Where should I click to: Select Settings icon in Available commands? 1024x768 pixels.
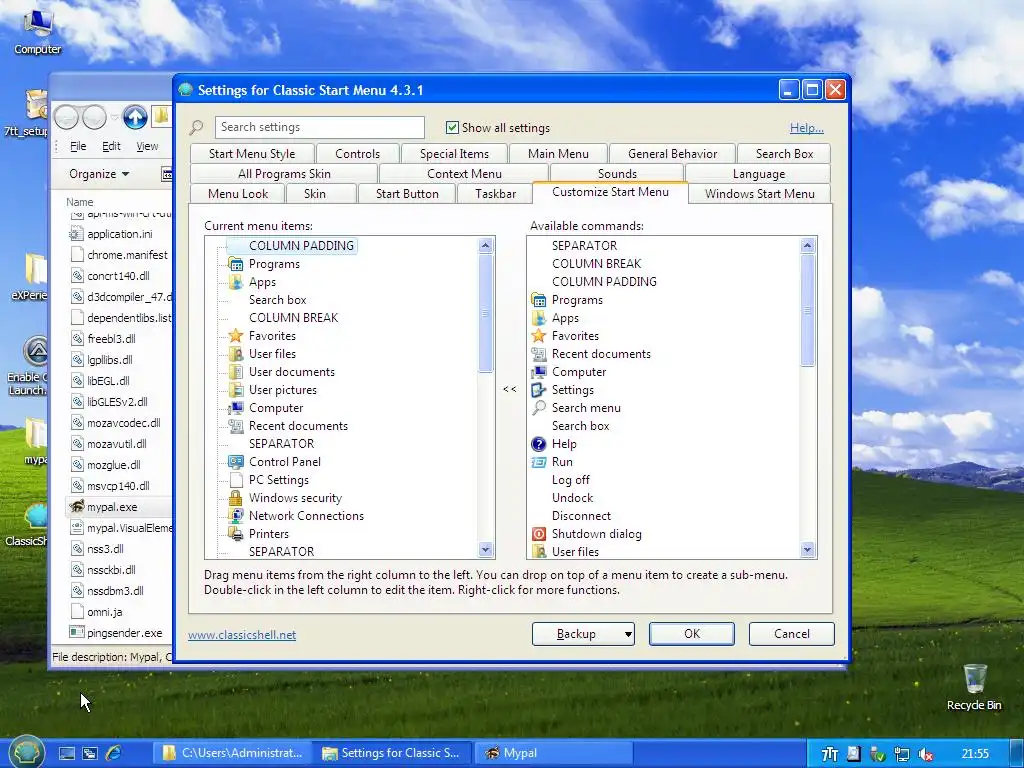point(539,390)
